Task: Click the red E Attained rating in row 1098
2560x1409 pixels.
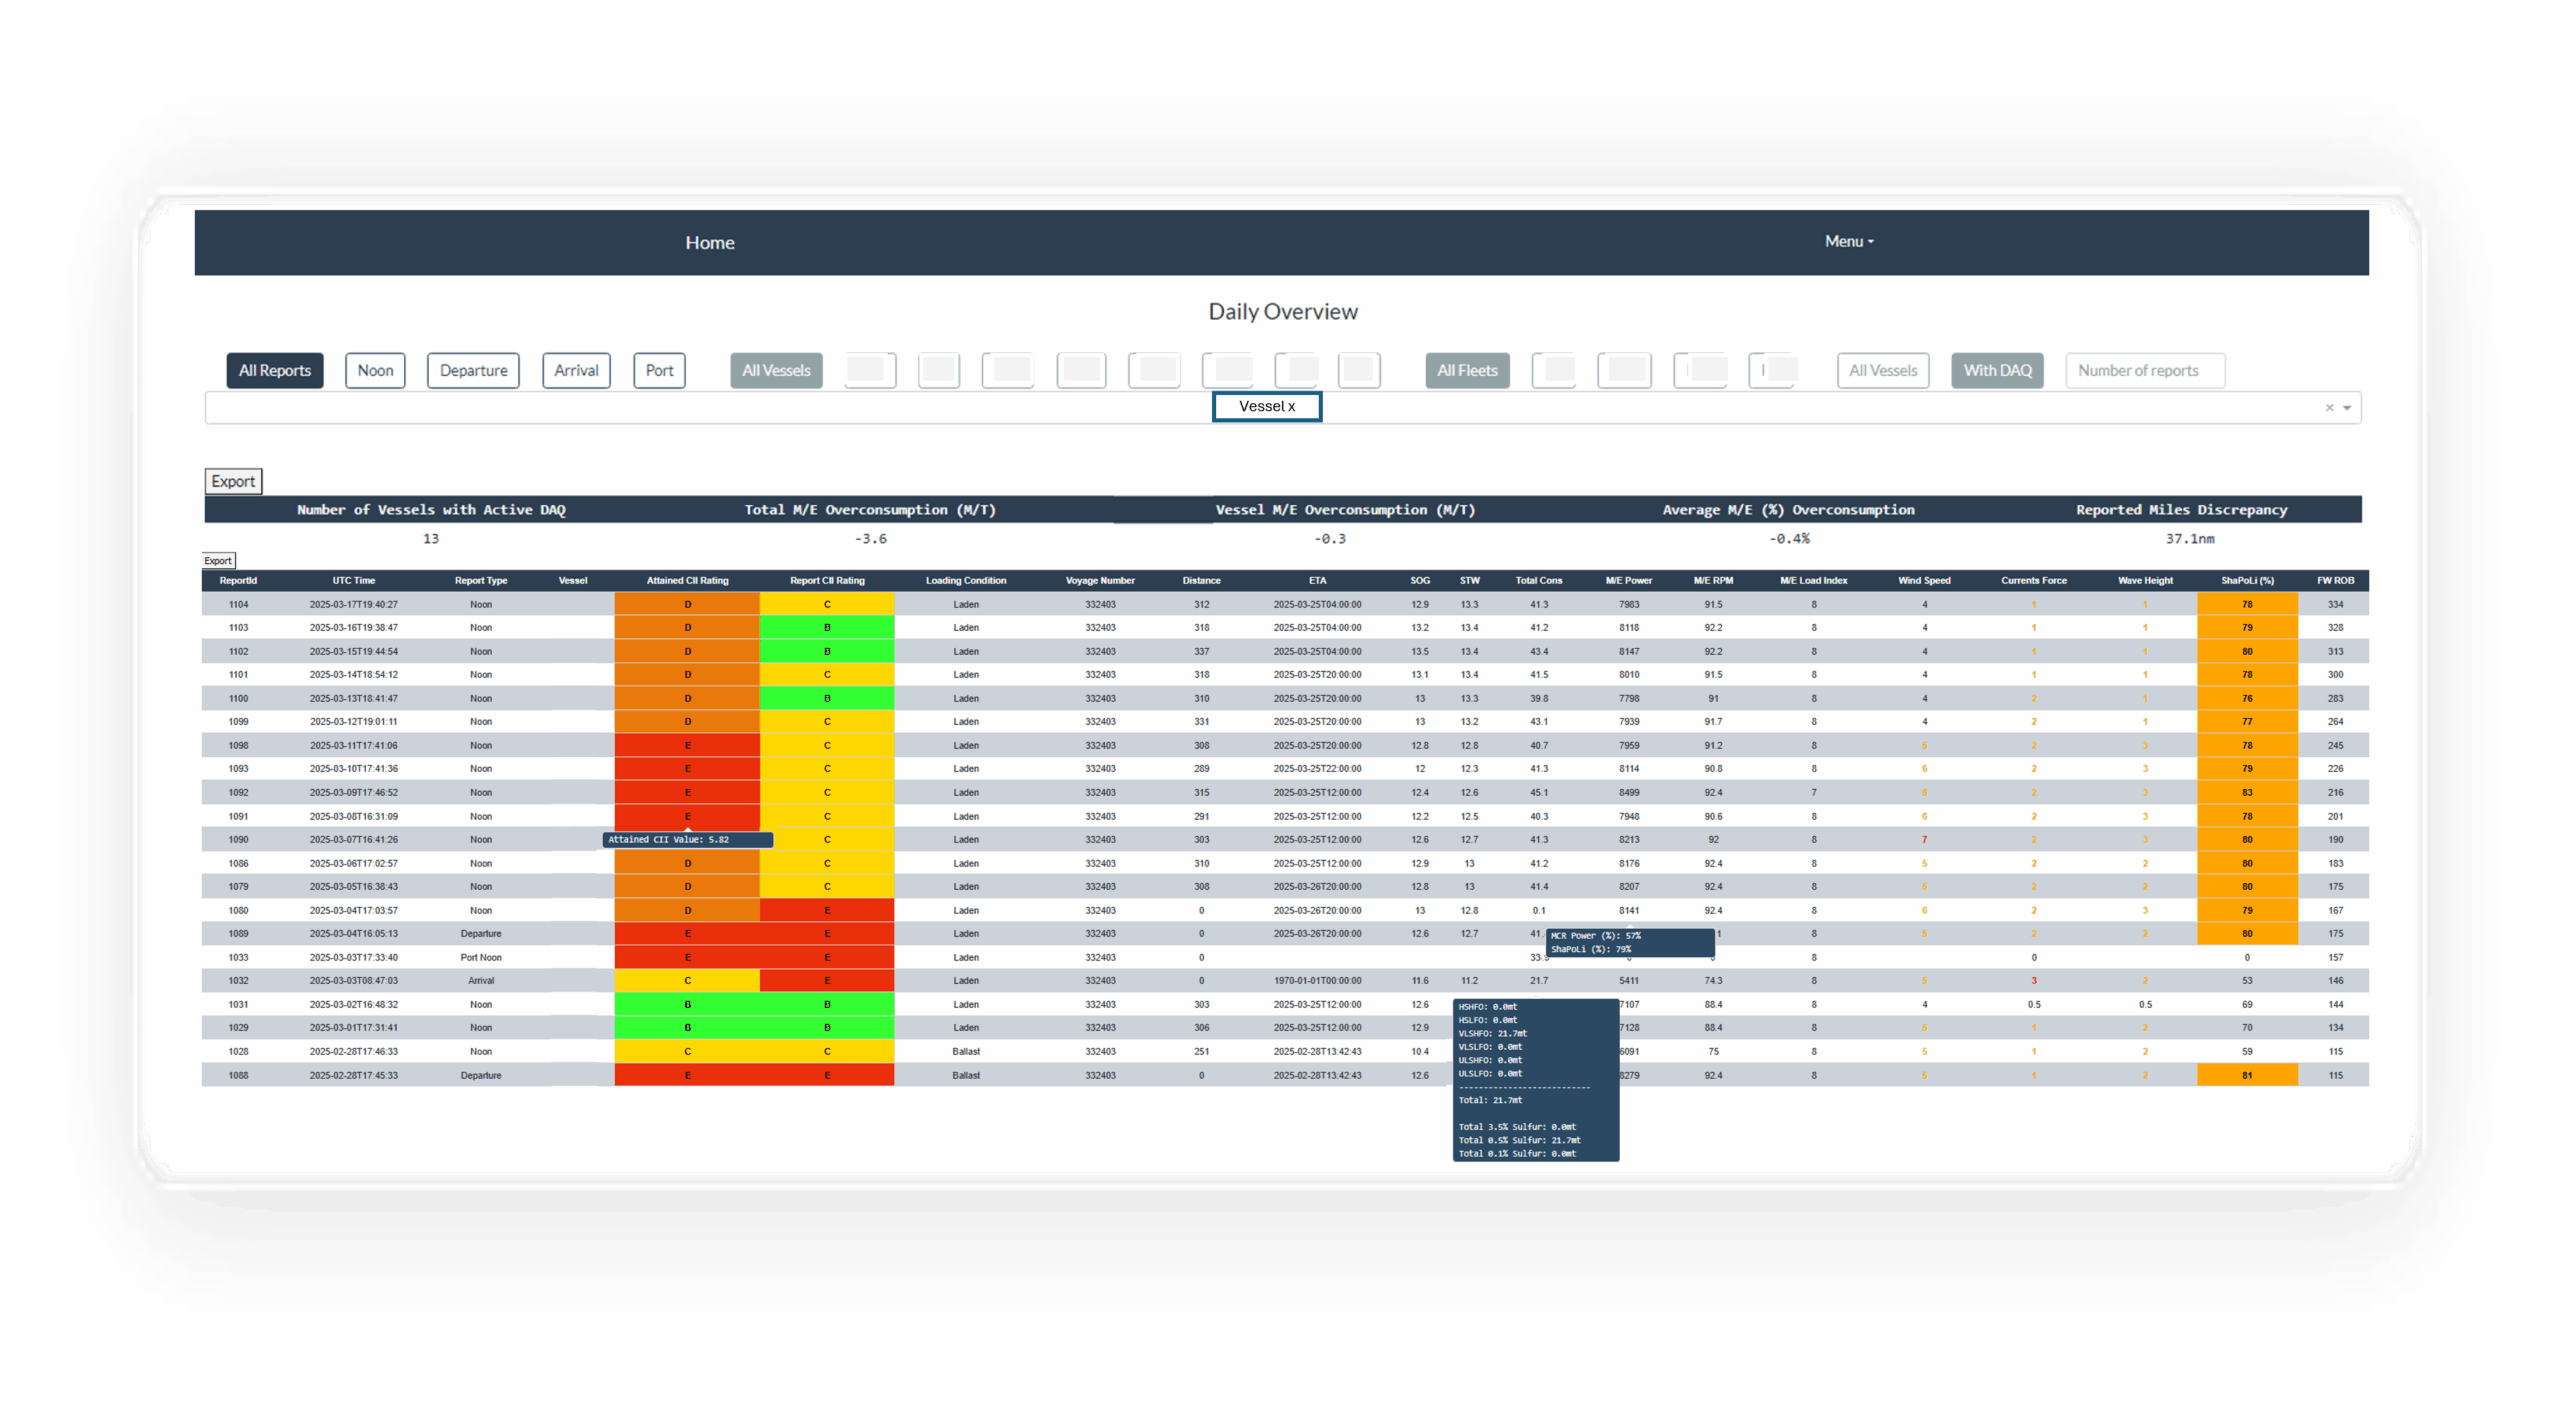Action: pos(687,746)
